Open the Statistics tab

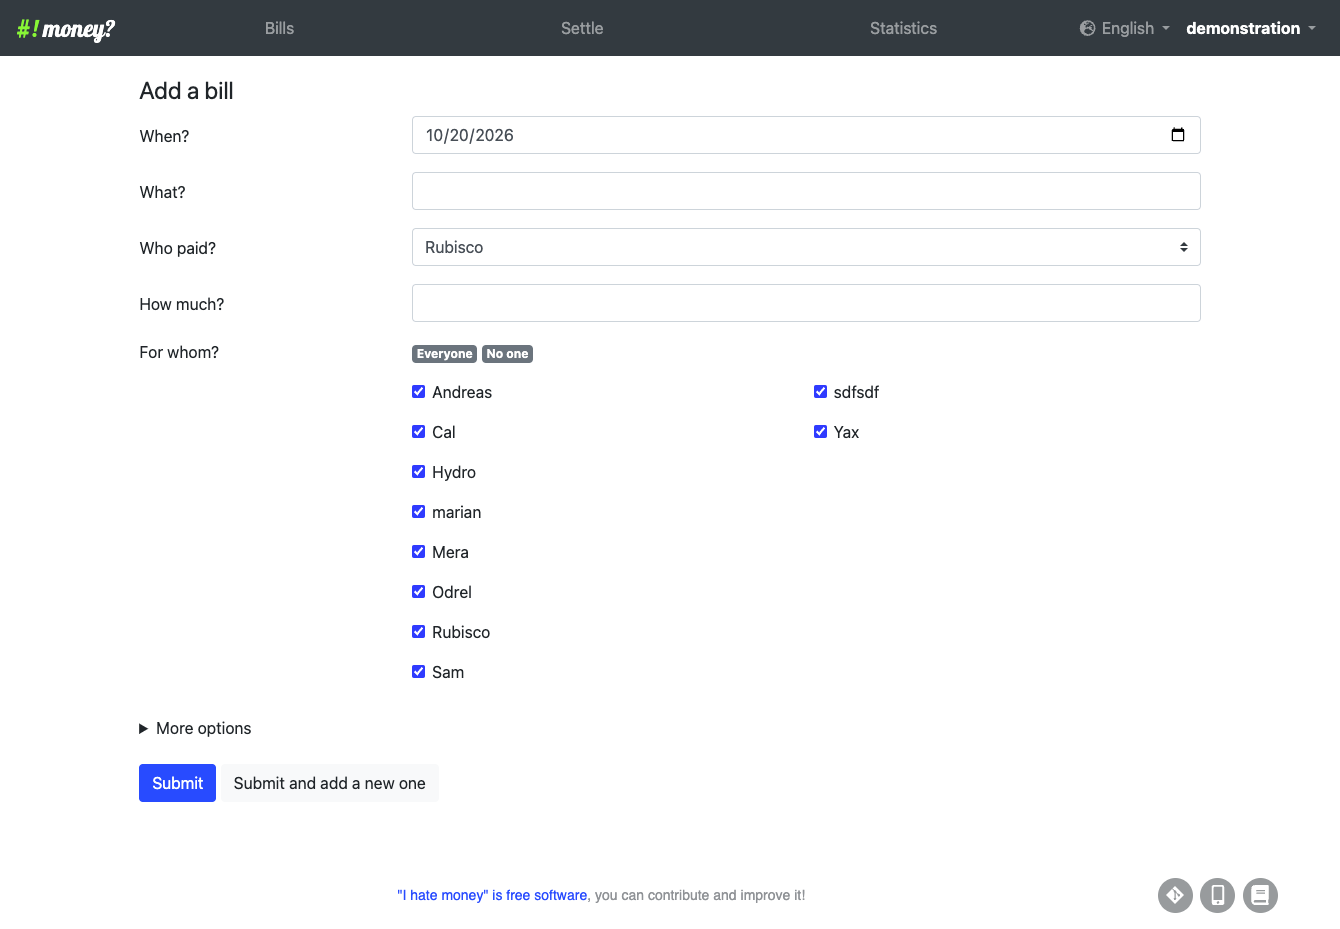point(903,28)
